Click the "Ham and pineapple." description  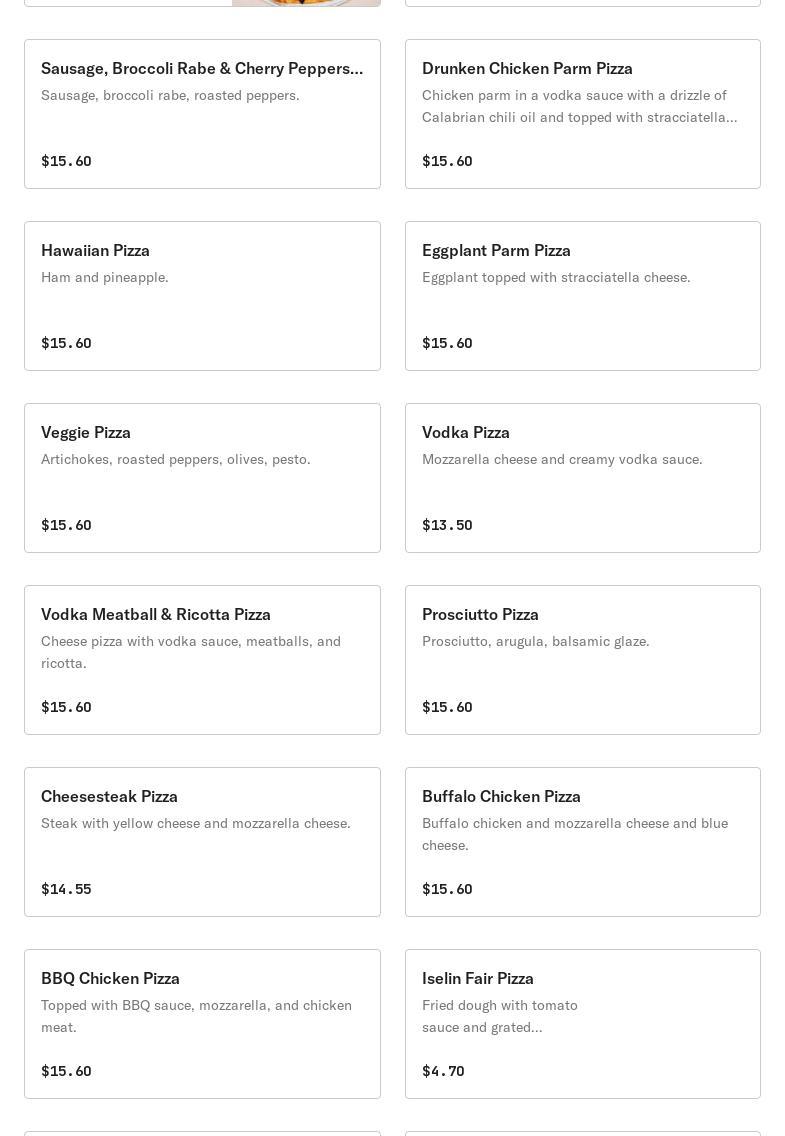click(x=105, y=277)
